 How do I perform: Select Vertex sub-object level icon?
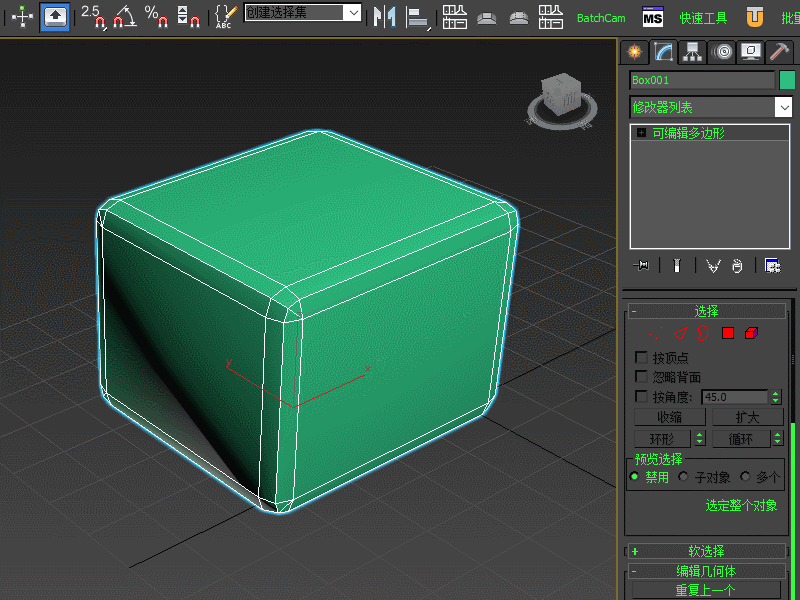click(655, 333)
